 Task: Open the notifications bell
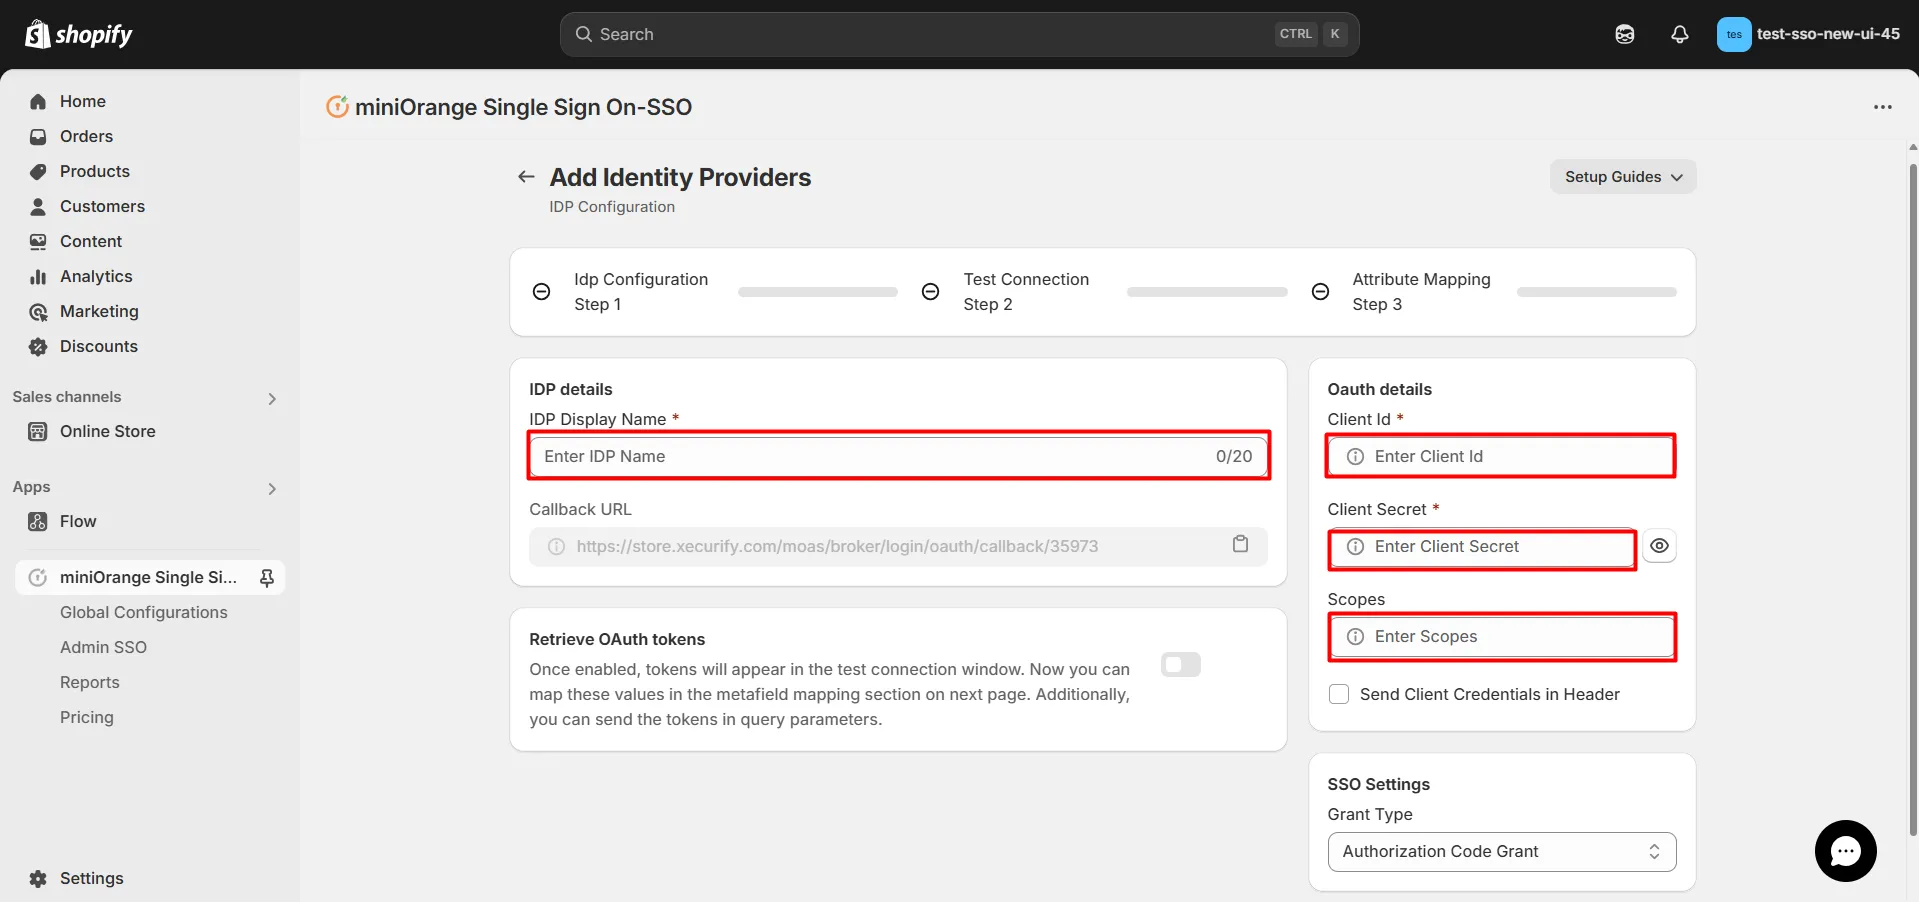[x=1680, y=34]
